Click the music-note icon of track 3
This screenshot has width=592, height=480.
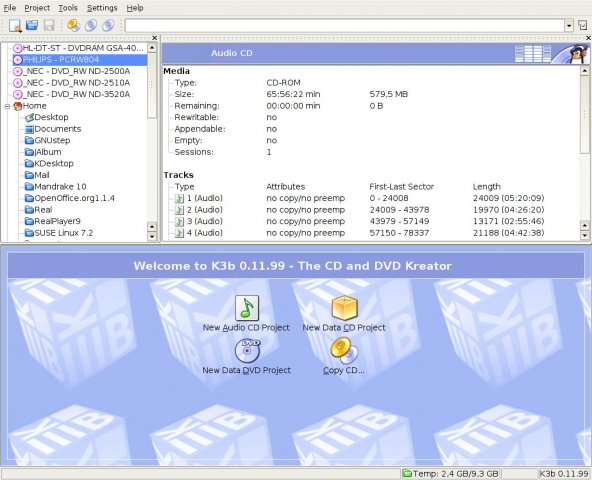click(x=180, y=221)
